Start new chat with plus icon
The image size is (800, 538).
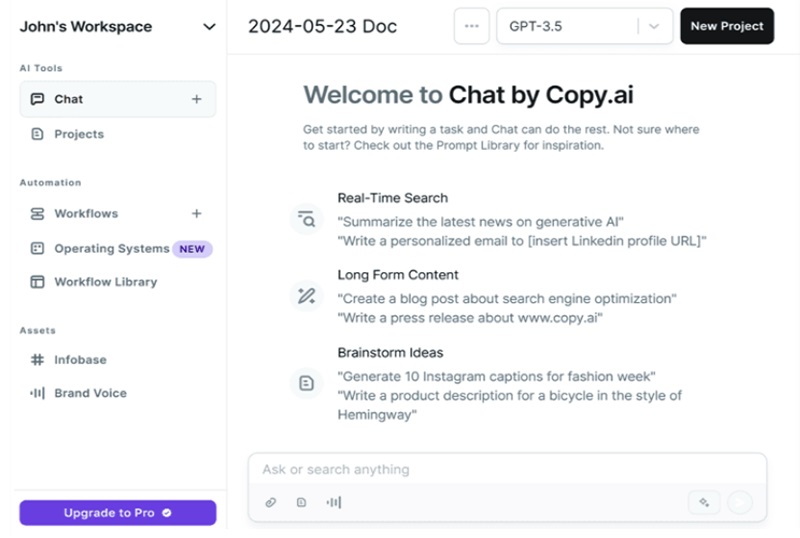[196, 99]
